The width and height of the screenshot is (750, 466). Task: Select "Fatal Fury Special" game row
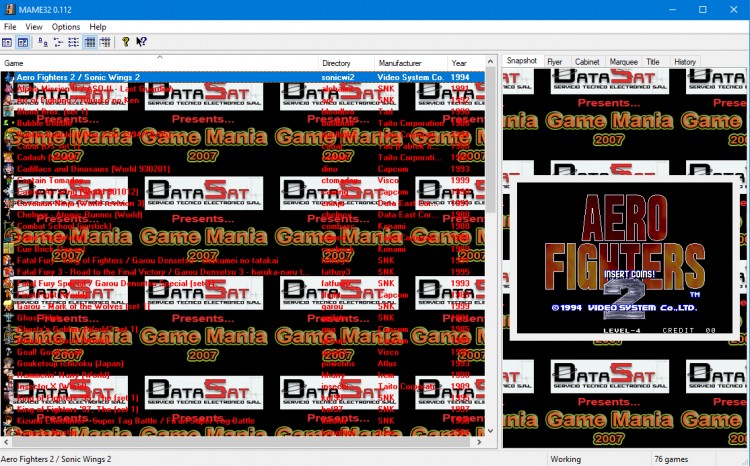pyautogui.click(x=243, y=283)
